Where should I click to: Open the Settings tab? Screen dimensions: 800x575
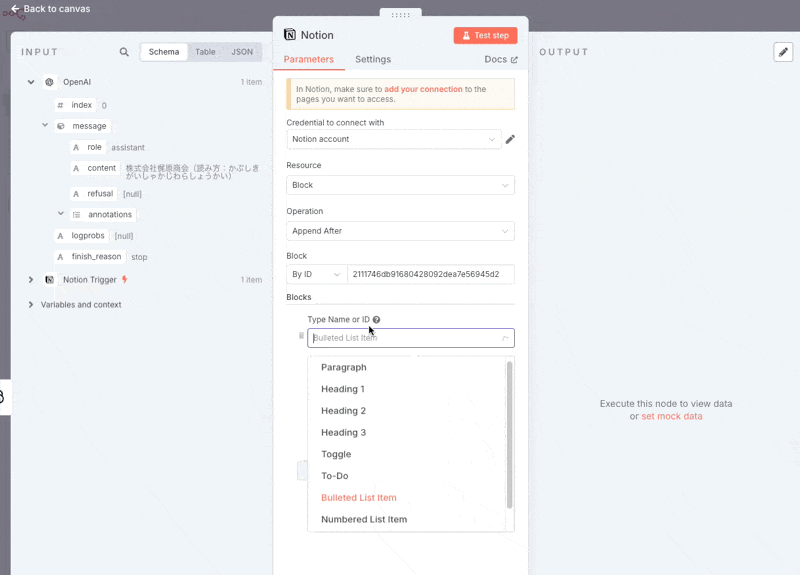[x=373, y=59]
